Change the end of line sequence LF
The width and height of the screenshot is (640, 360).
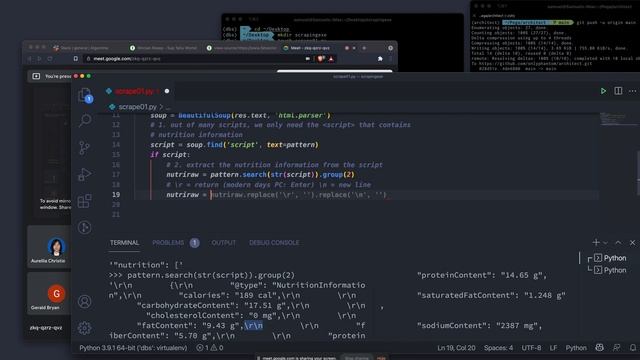(x=553, y=348)
